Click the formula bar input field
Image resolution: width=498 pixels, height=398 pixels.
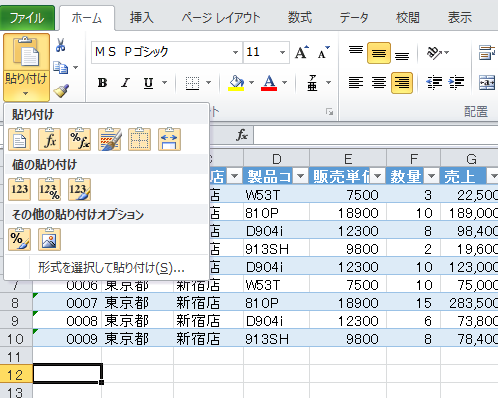tap(376, 135)
